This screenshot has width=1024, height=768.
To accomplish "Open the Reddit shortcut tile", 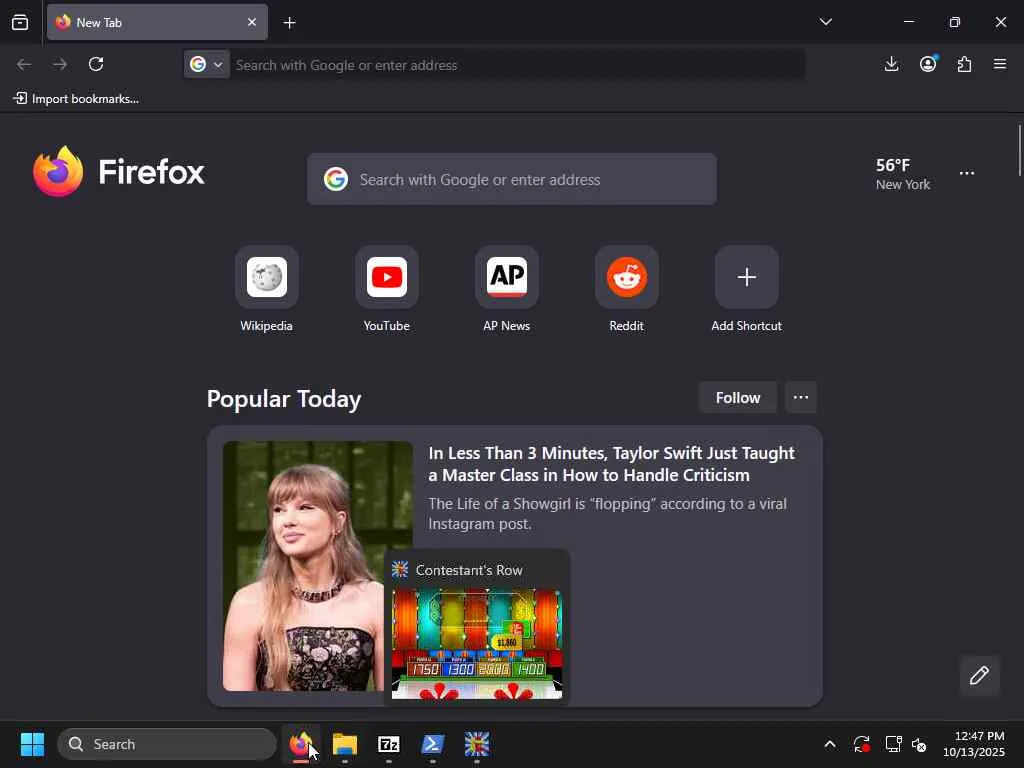I will 627,277.
